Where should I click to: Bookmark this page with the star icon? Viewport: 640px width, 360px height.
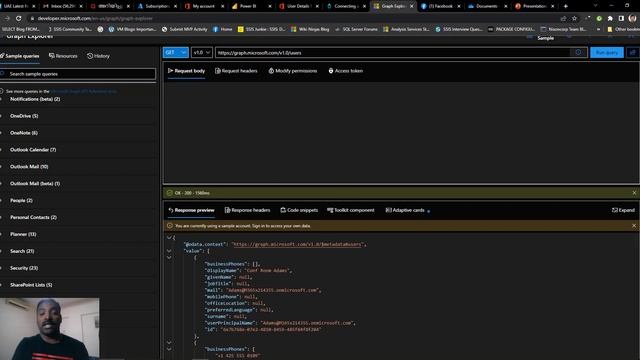tap(574, 18)
